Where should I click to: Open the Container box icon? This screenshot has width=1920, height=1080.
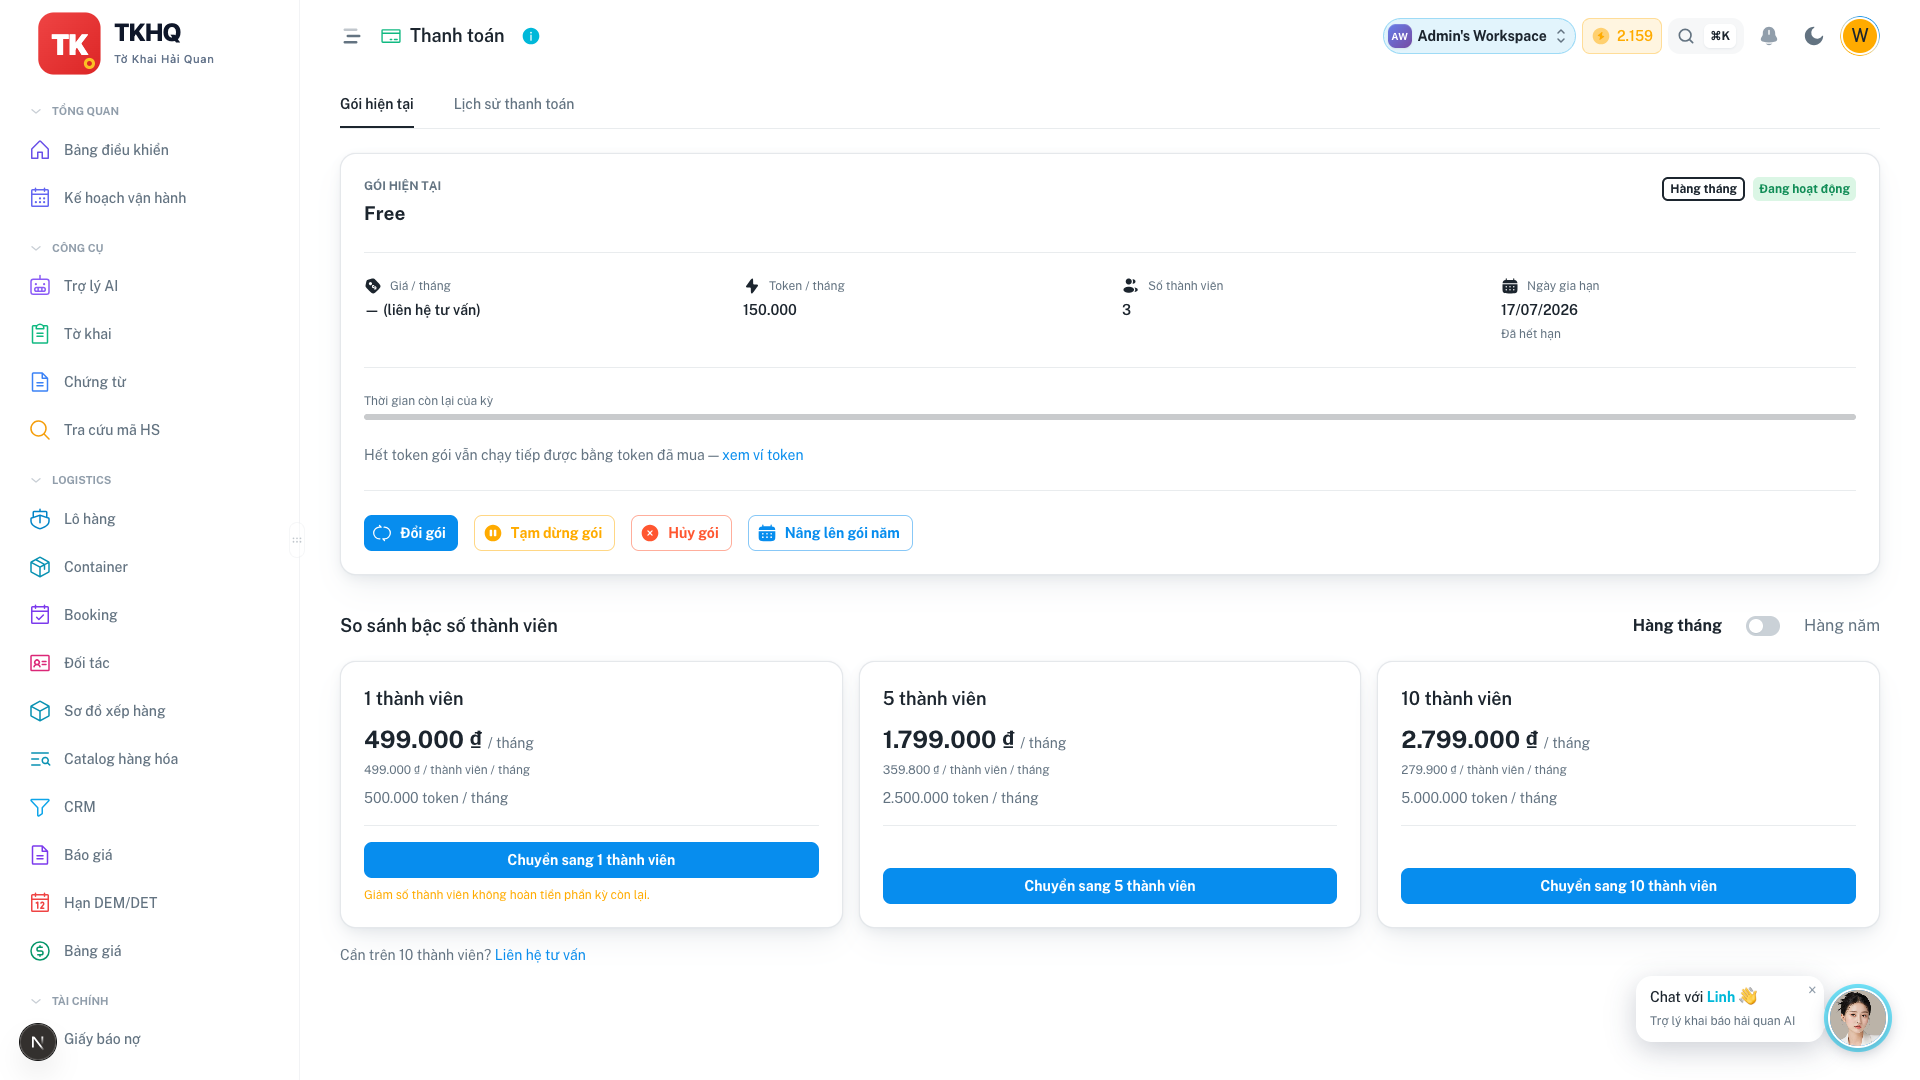pos(40,567)
